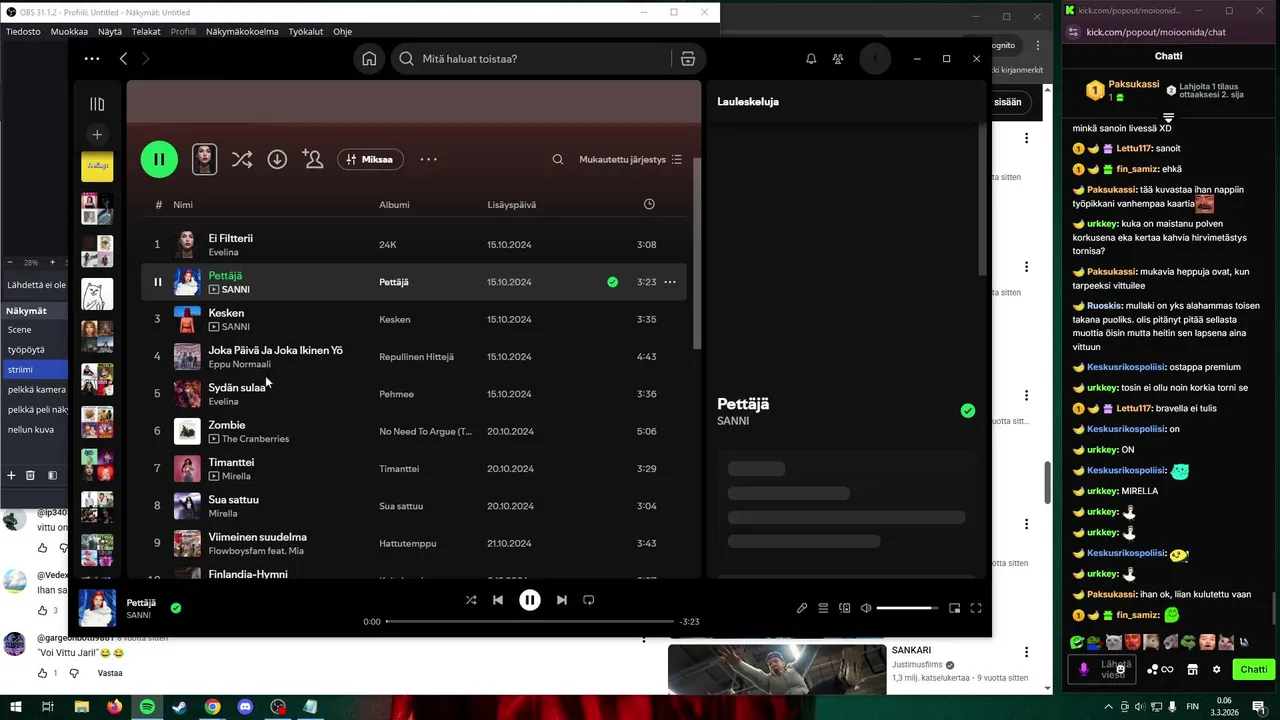This screenshot has height=720, width=1280.
Task: Open the Spotify profile avatar menu
Action: point(875,59)
